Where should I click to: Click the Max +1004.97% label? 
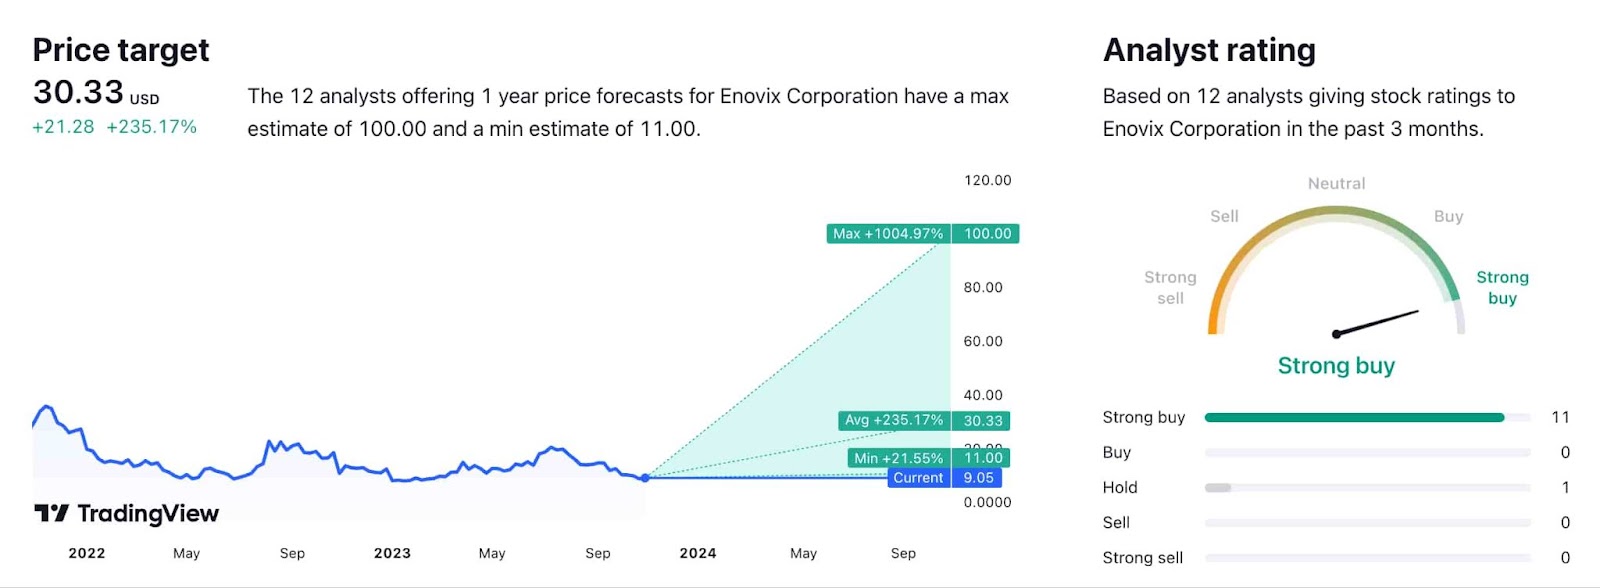point(888,234)
